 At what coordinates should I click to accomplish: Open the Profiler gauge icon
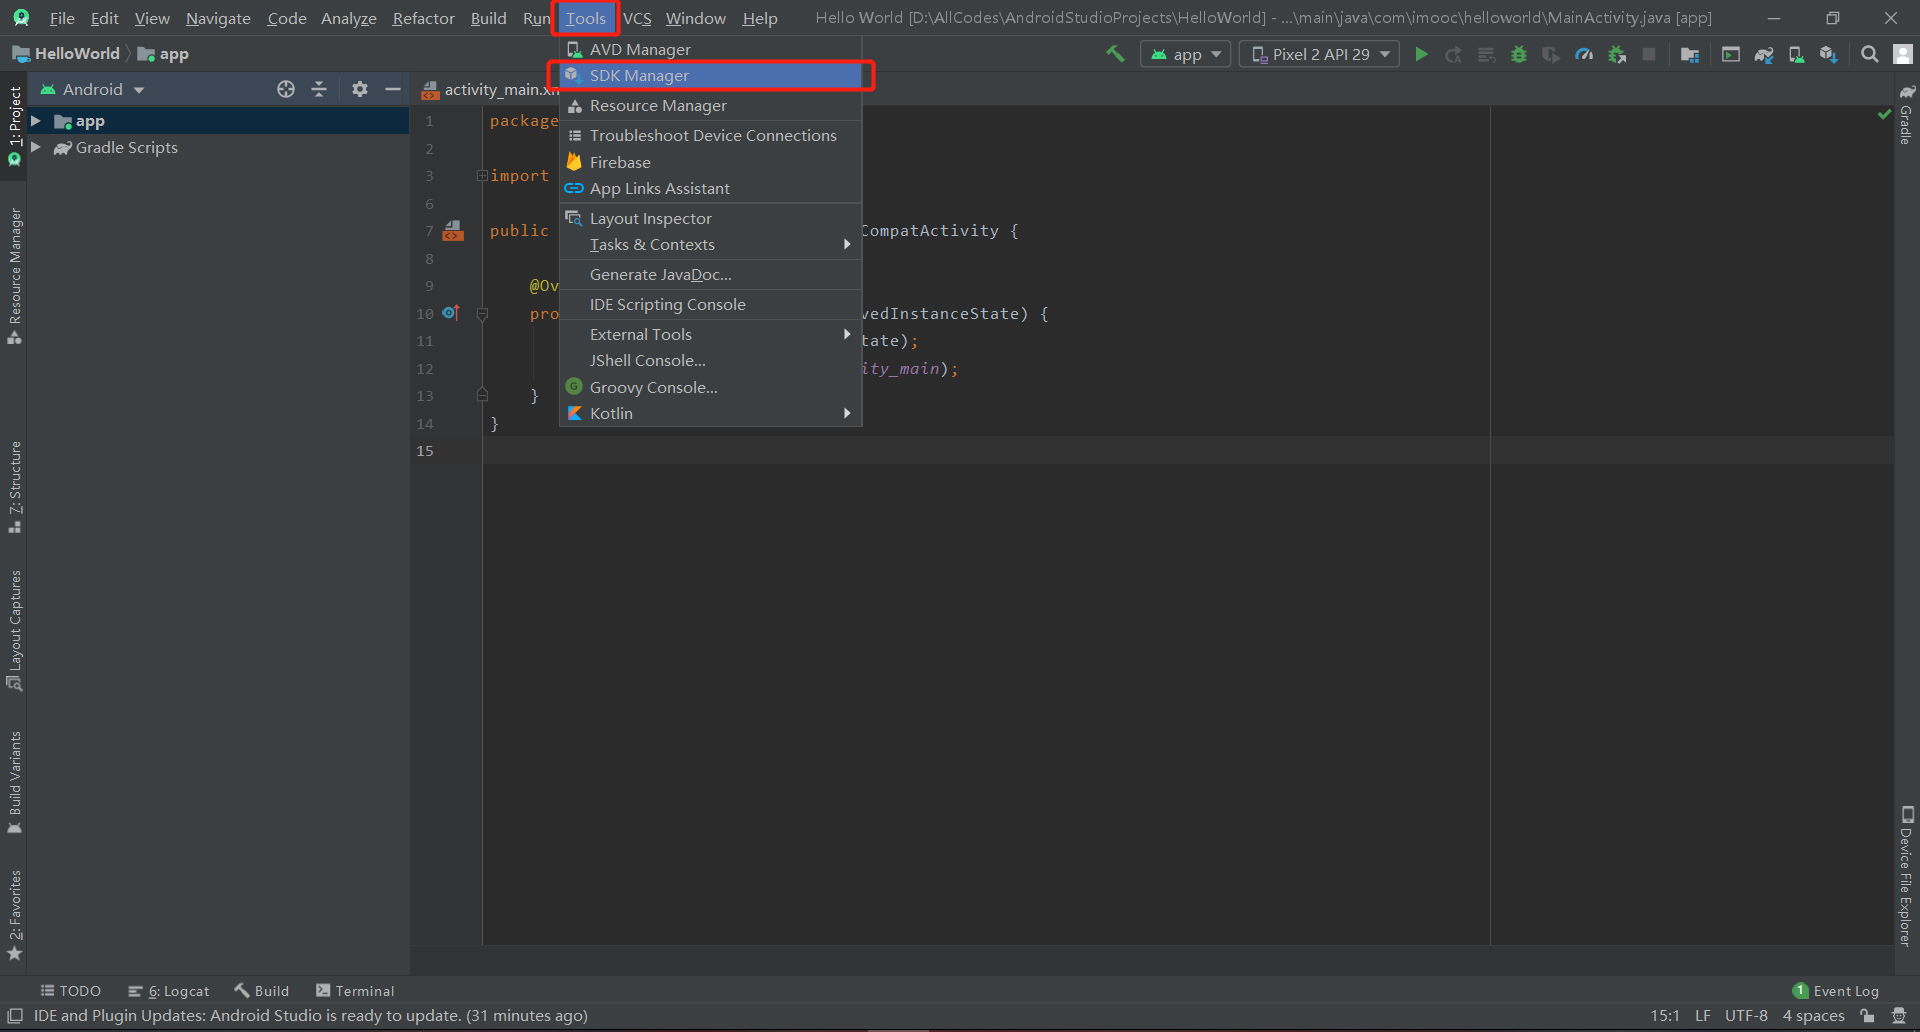coord(1584,54)
